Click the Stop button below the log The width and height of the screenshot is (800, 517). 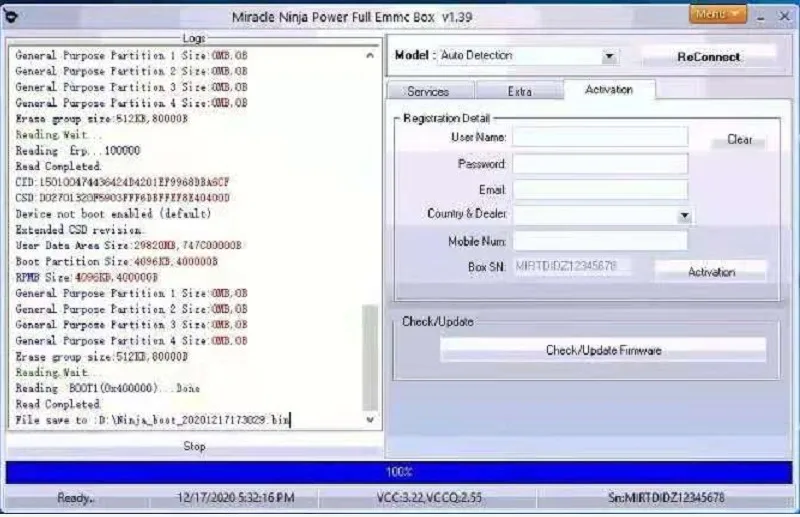pos(194,446)
